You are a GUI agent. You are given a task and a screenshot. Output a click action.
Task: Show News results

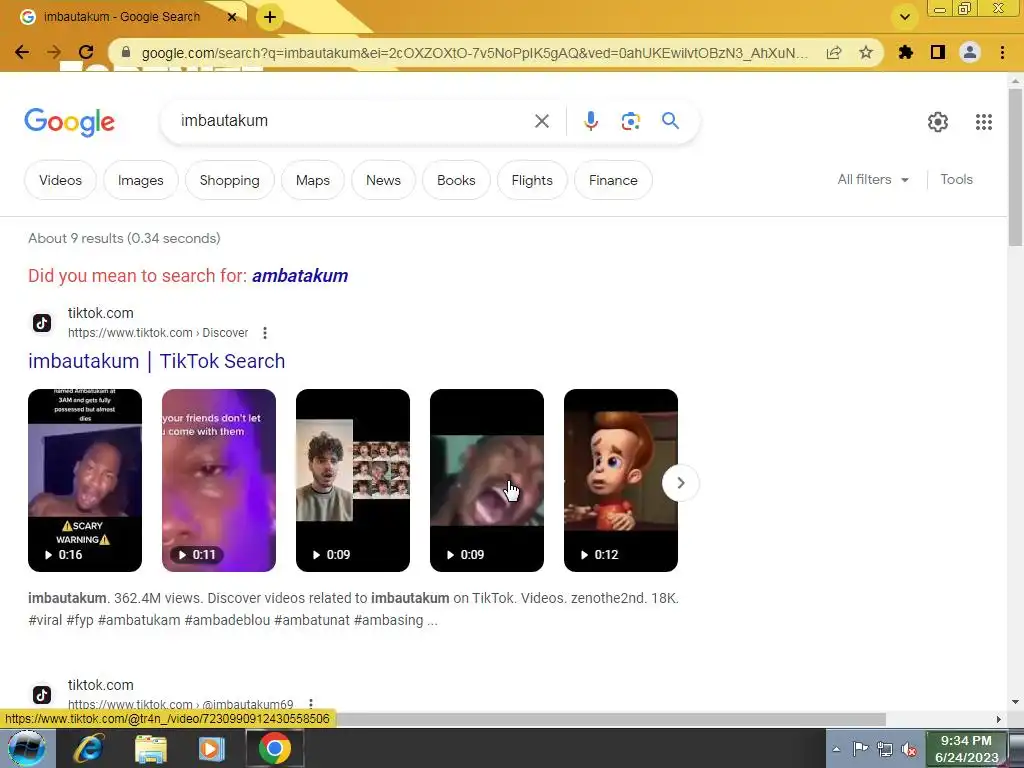383,180
